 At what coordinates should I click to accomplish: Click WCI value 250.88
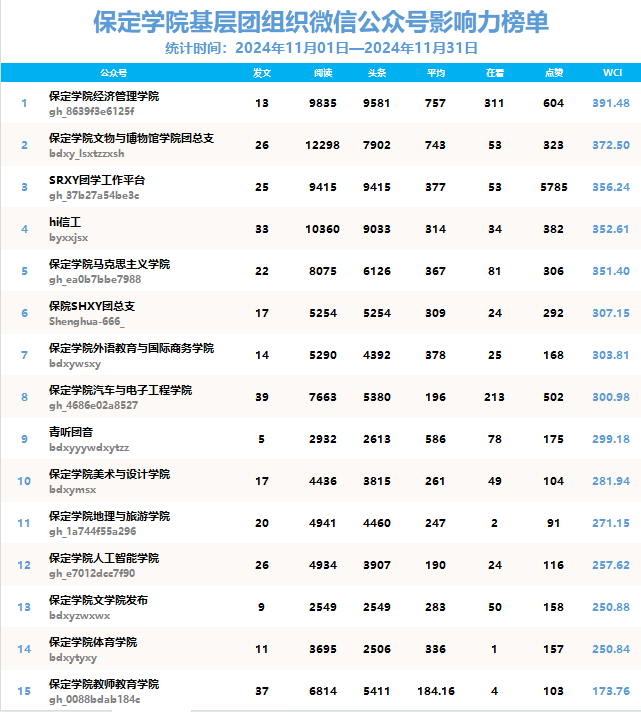coord(611,607)
